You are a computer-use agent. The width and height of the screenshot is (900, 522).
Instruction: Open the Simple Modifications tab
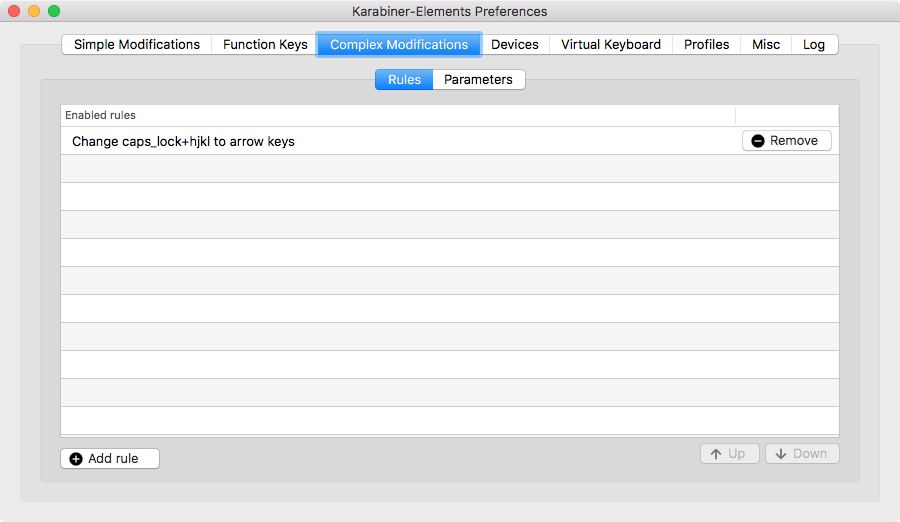point(137,44)
